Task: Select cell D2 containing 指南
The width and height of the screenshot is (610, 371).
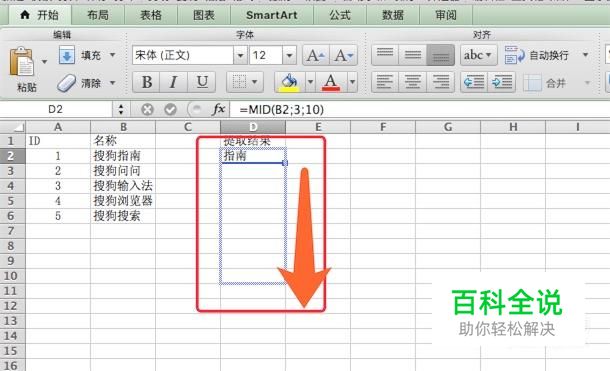Action: (x=253, y=156)
